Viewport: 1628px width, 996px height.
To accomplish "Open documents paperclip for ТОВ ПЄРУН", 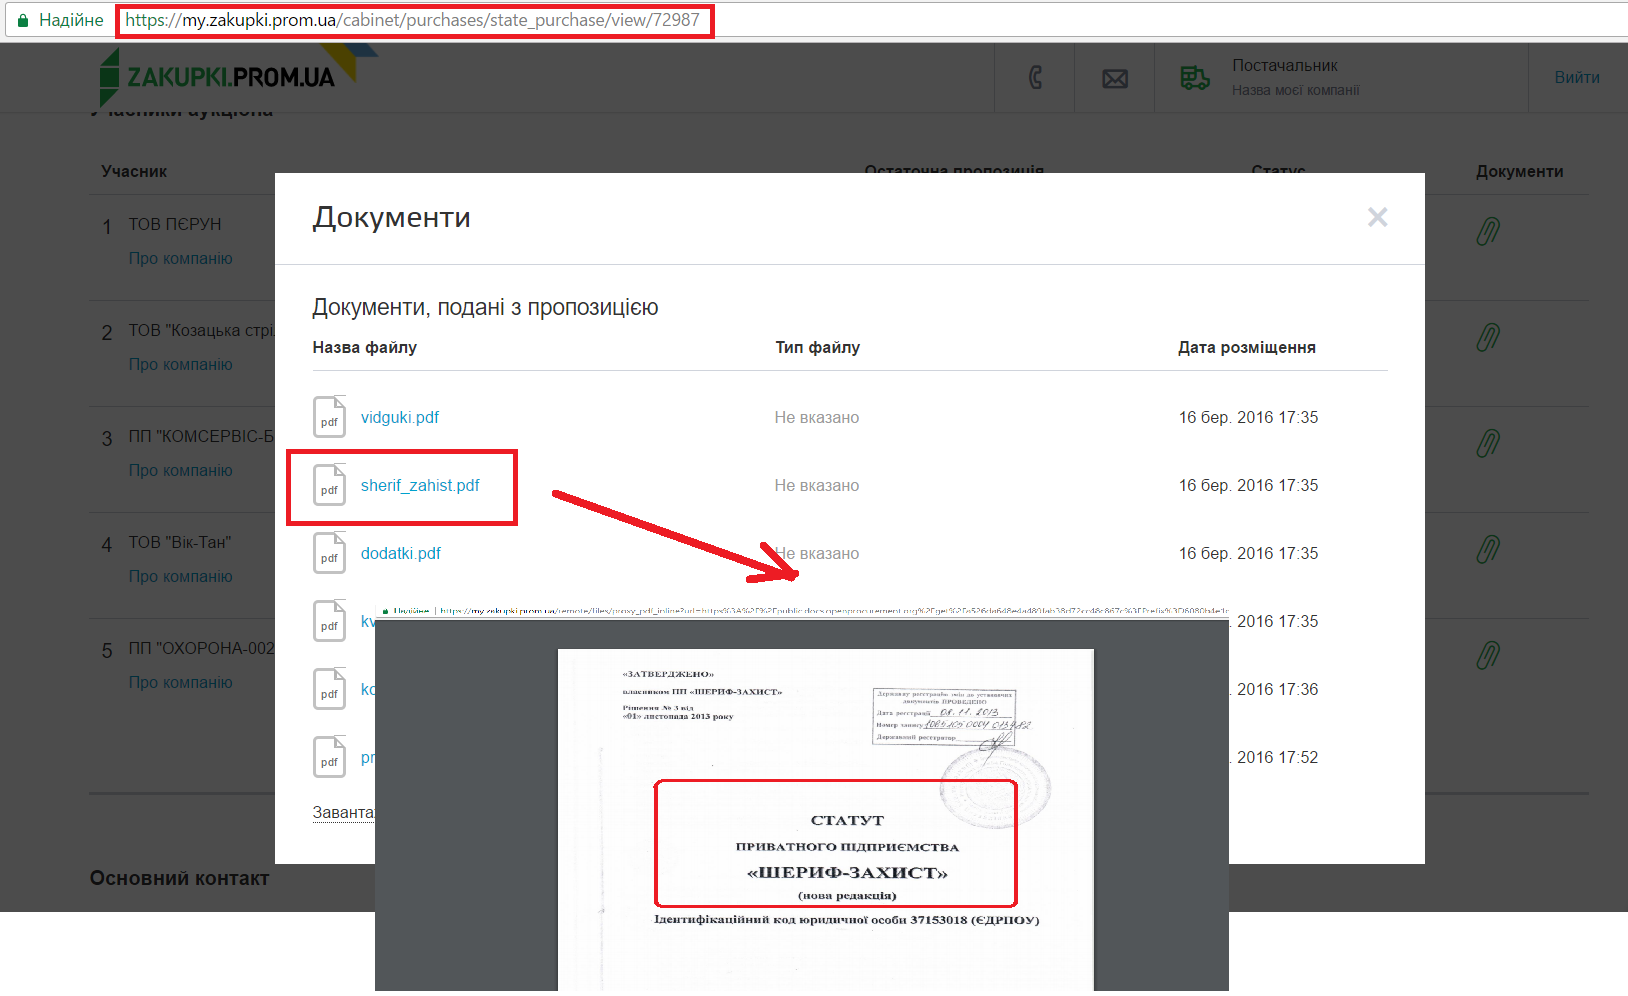I will click(x=1488, y=231).
